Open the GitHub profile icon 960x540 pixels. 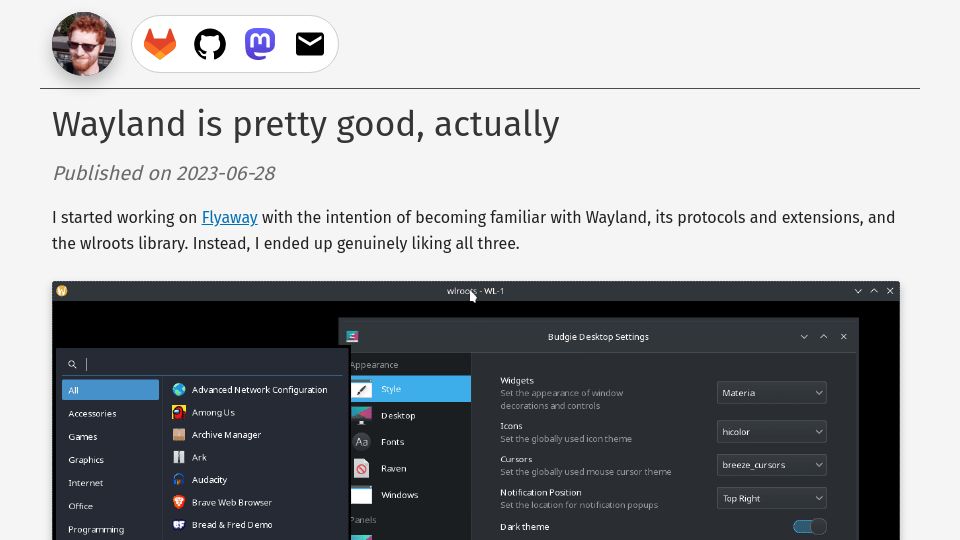(x=210, y=44)
